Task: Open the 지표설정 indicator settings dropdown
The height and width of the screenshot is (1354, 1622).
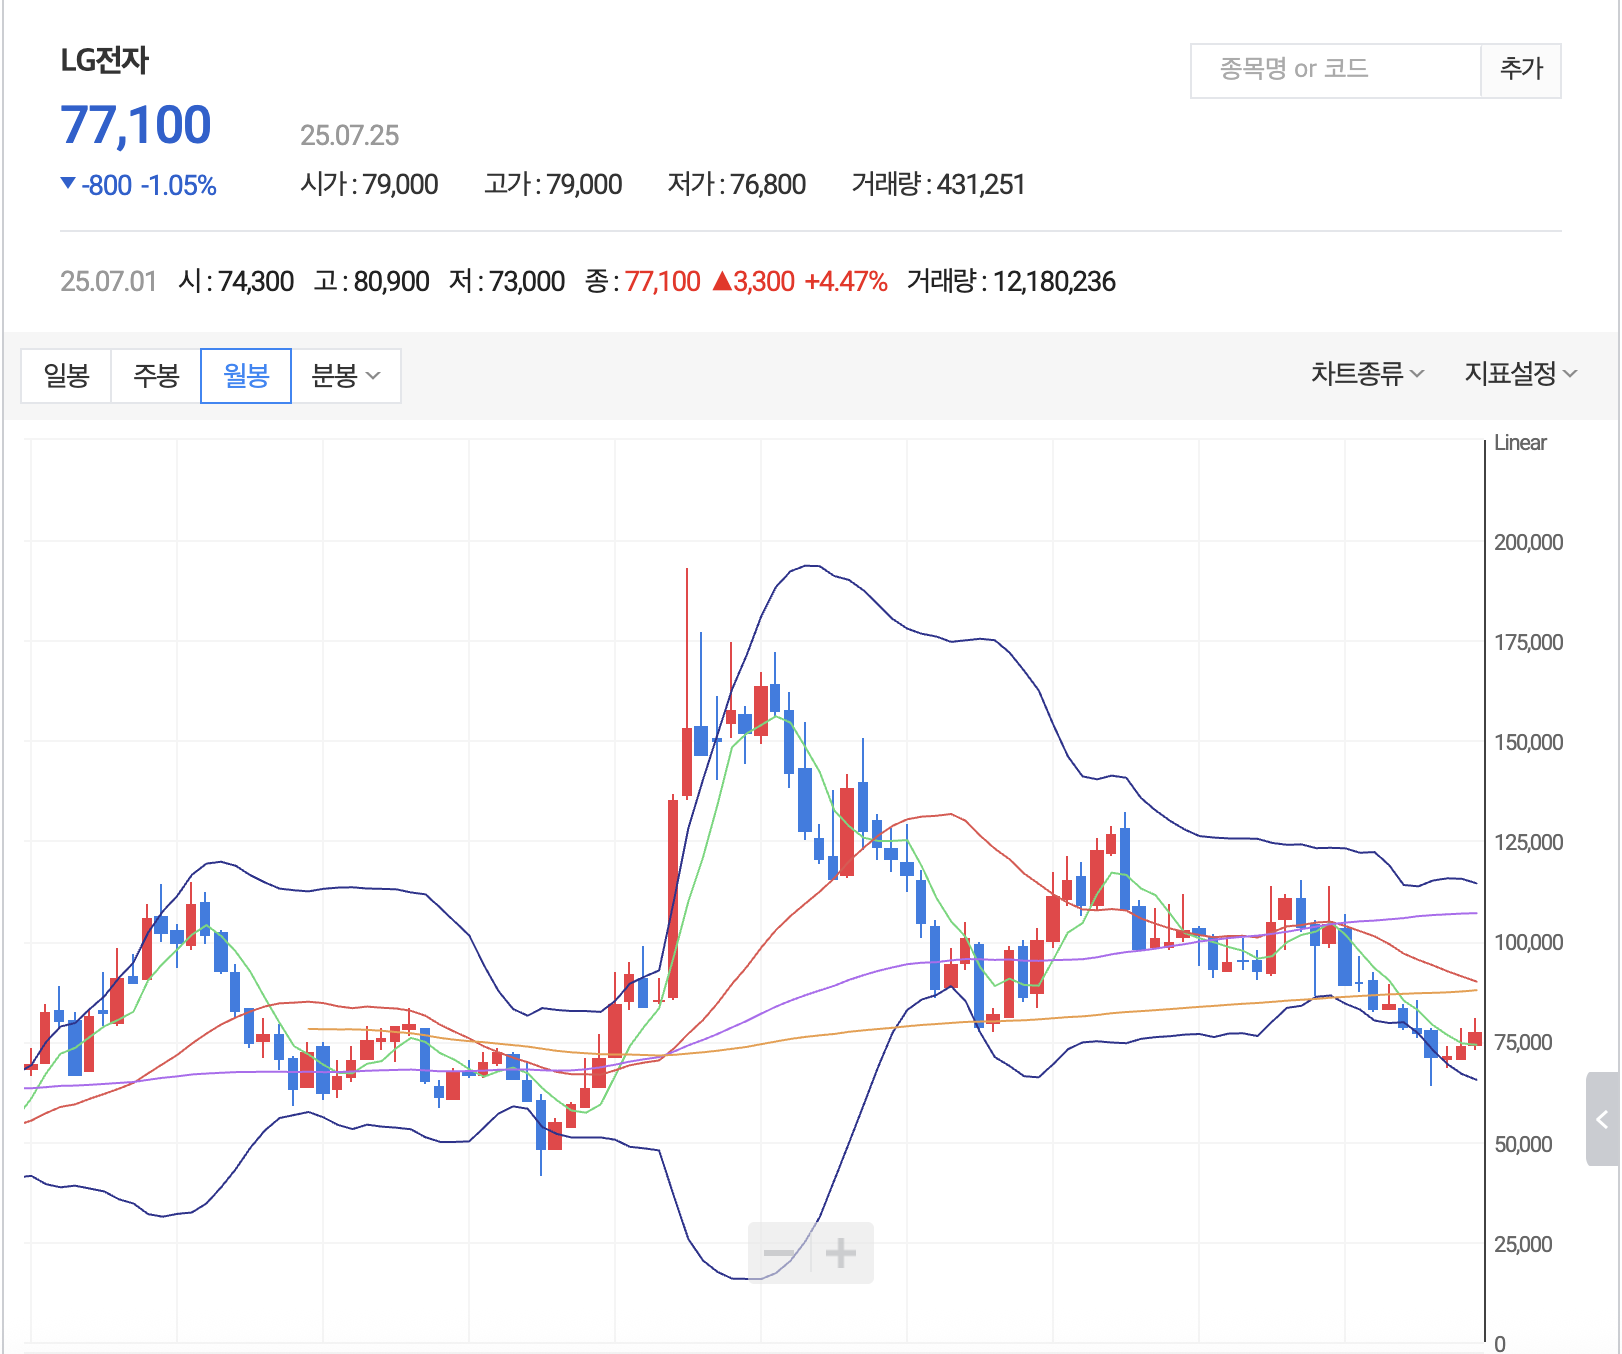Action: 1520,374
